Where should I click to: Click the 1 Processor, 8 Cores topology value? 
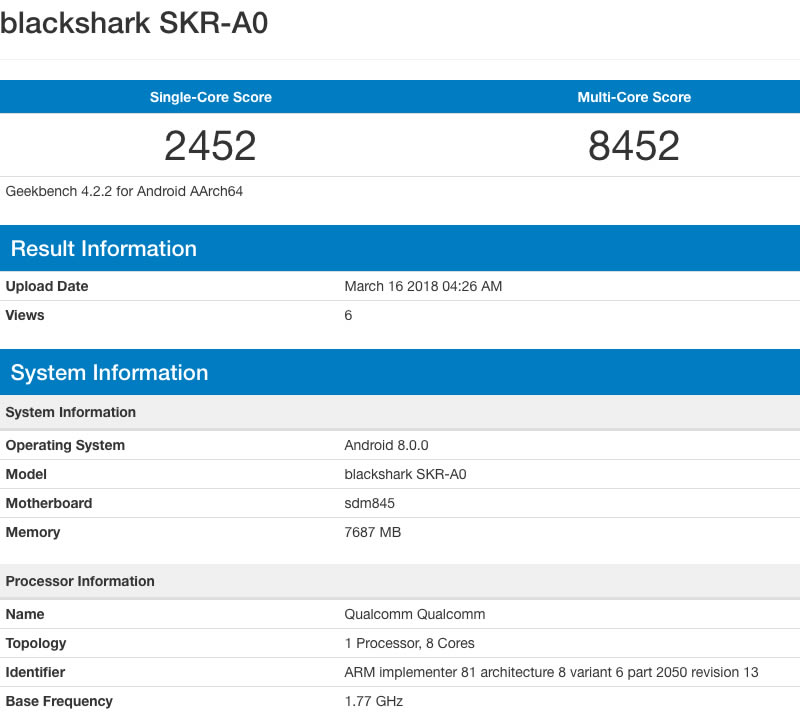tap(409, 643)
